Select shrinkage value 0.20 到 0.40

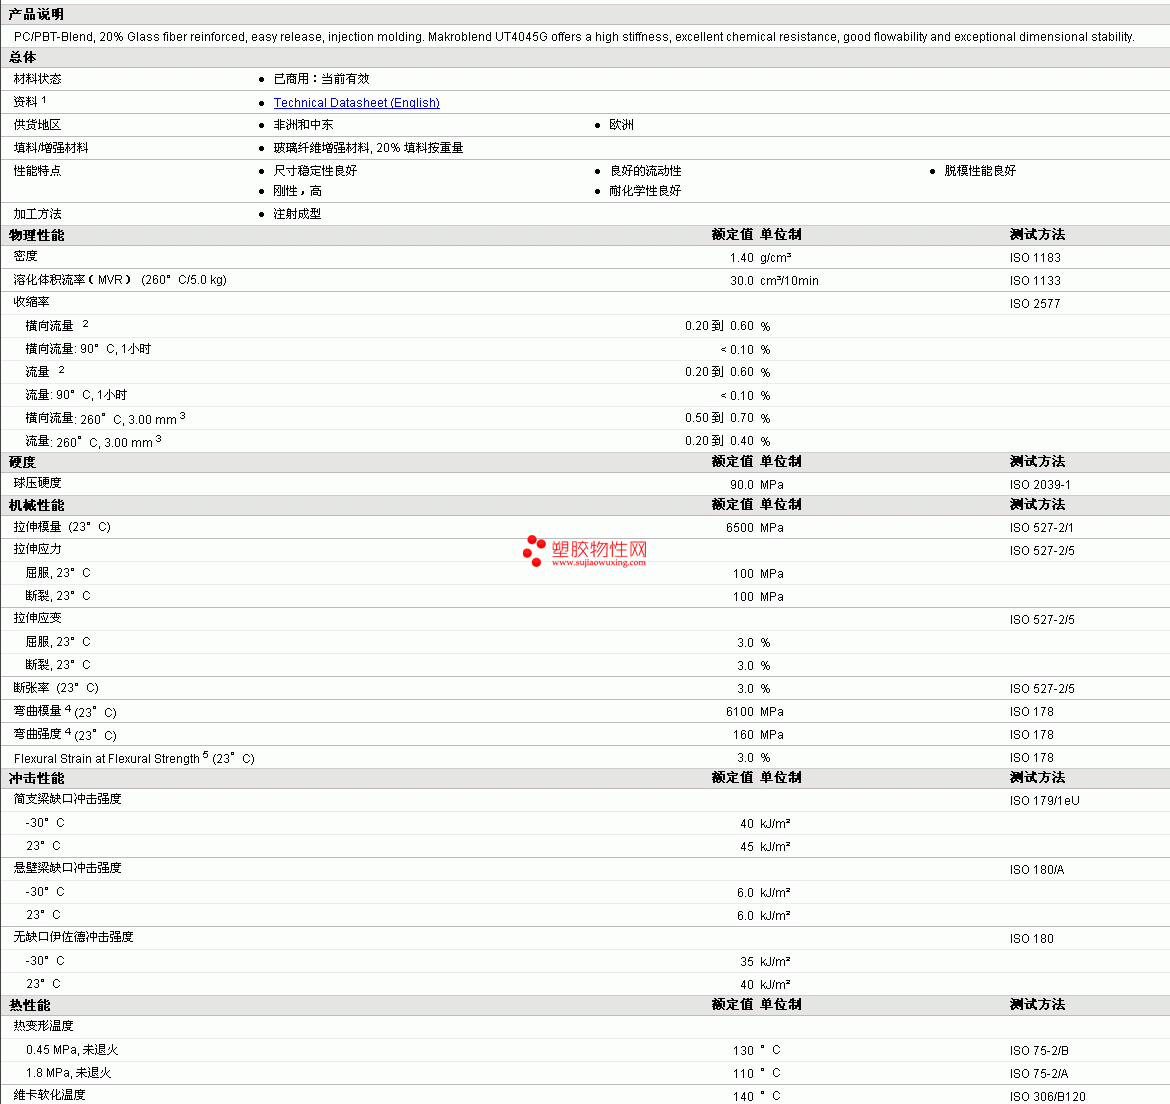[719, 442]
